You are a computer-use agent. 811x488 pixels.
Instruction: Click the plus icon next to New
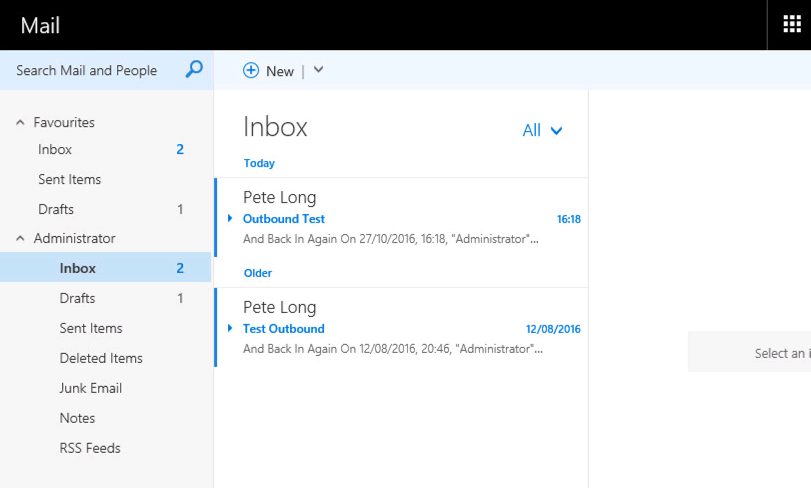pos(251,70)
